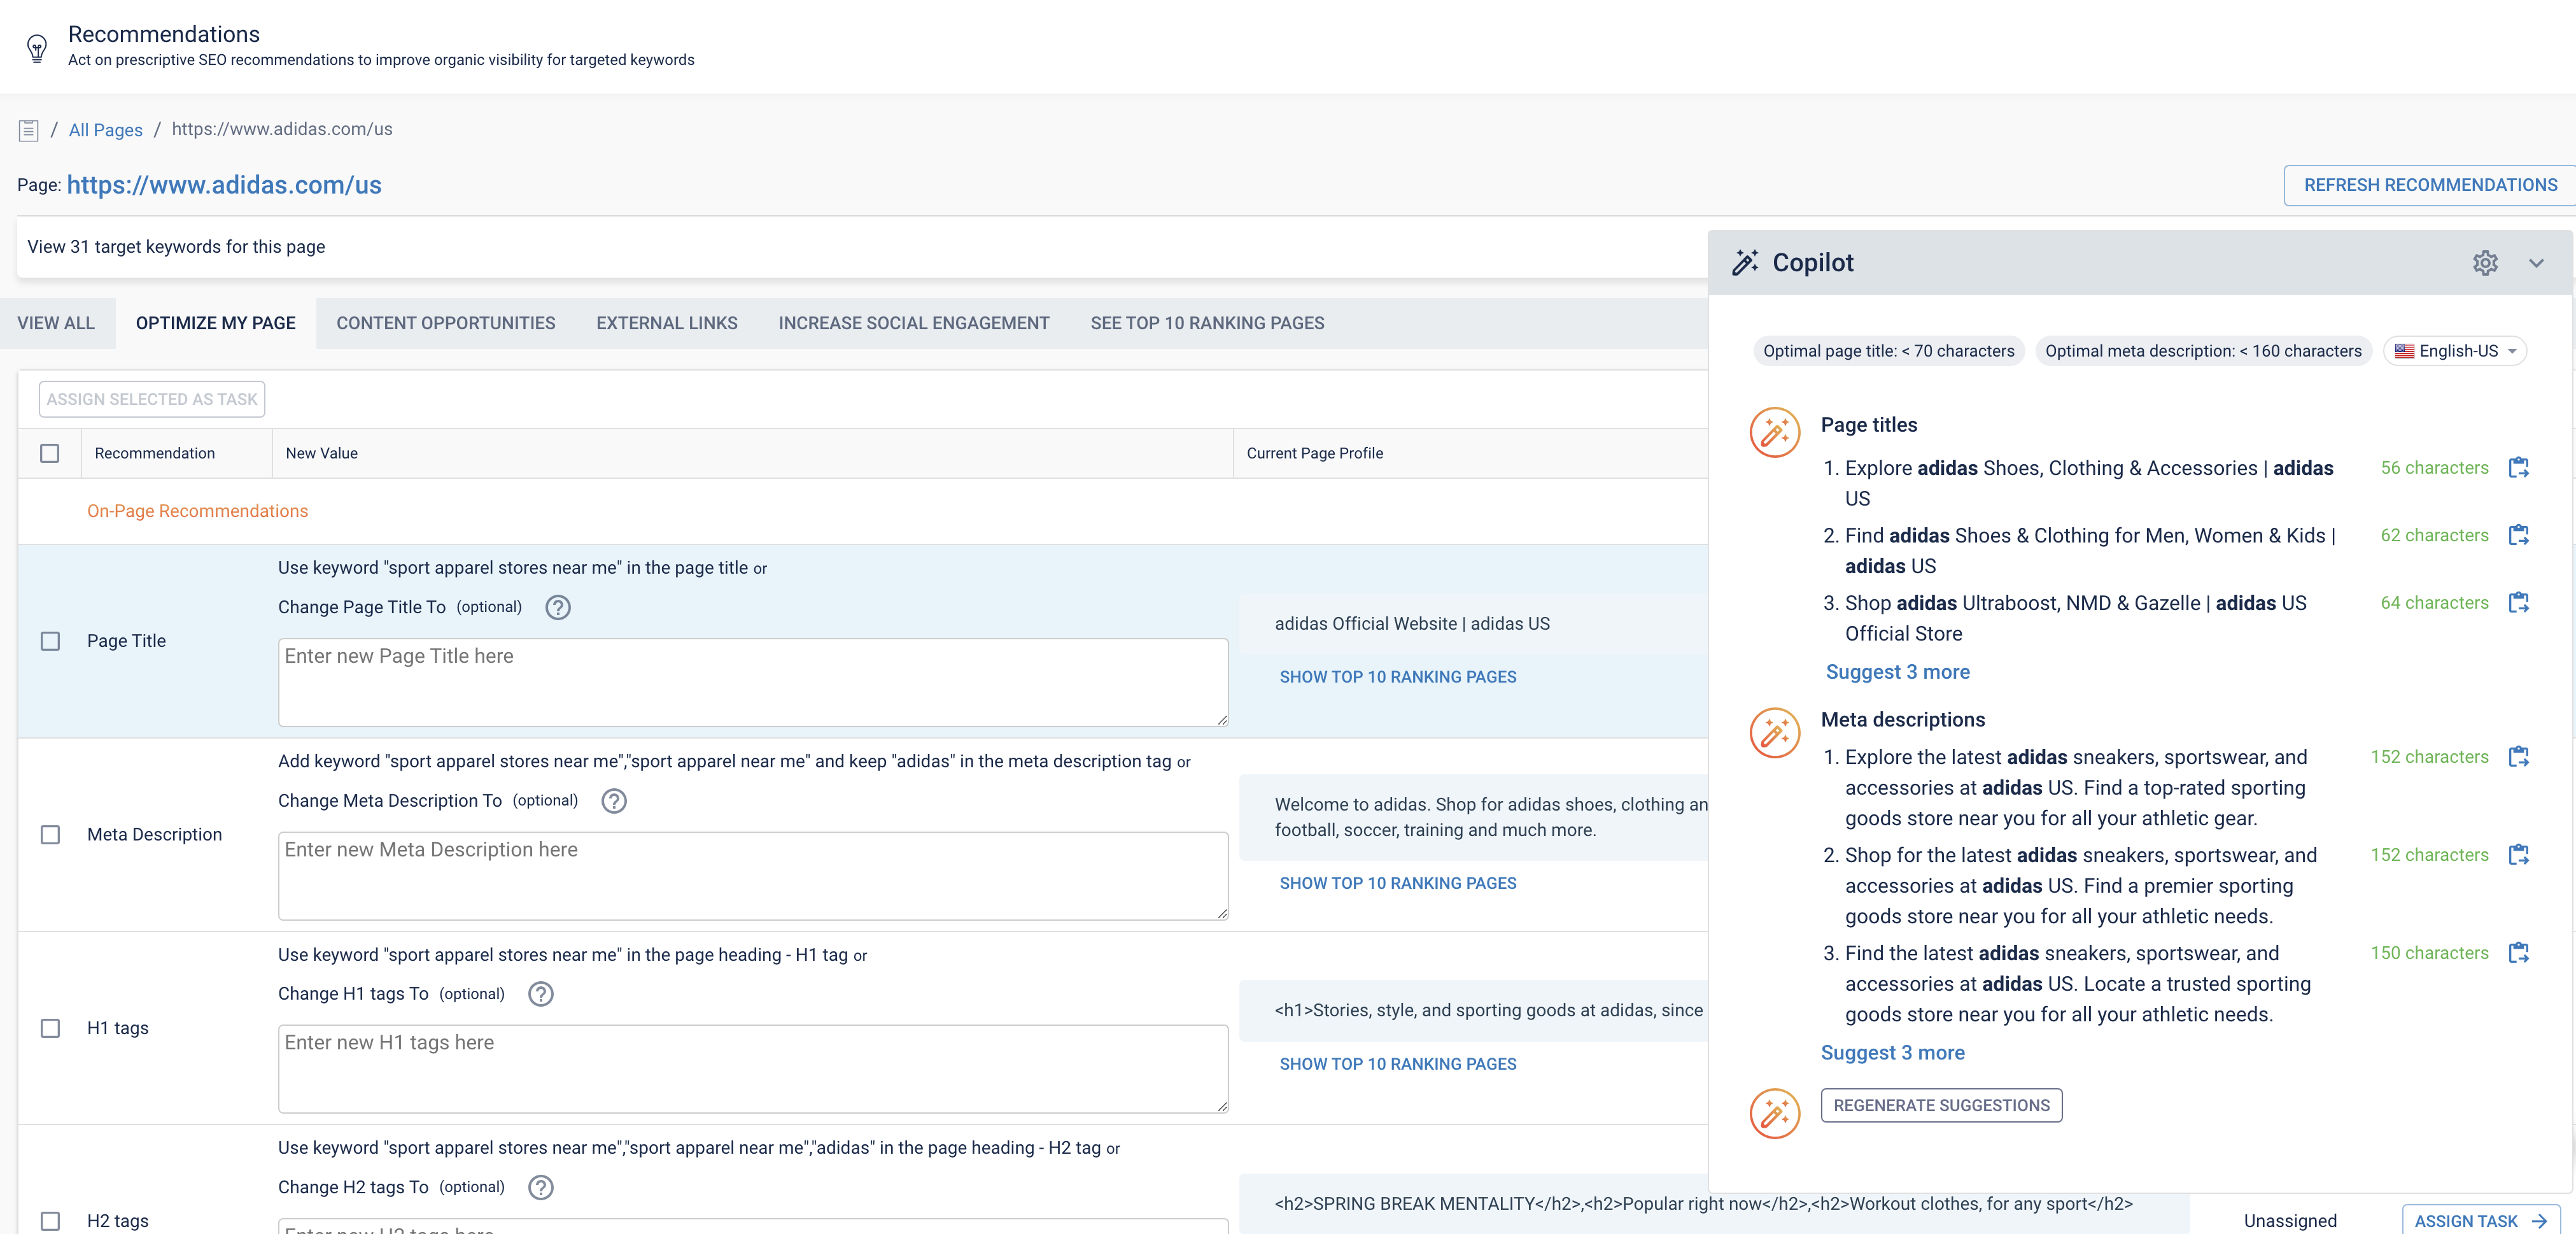Click help icon beside Change Page Title To

coord(558,607)
